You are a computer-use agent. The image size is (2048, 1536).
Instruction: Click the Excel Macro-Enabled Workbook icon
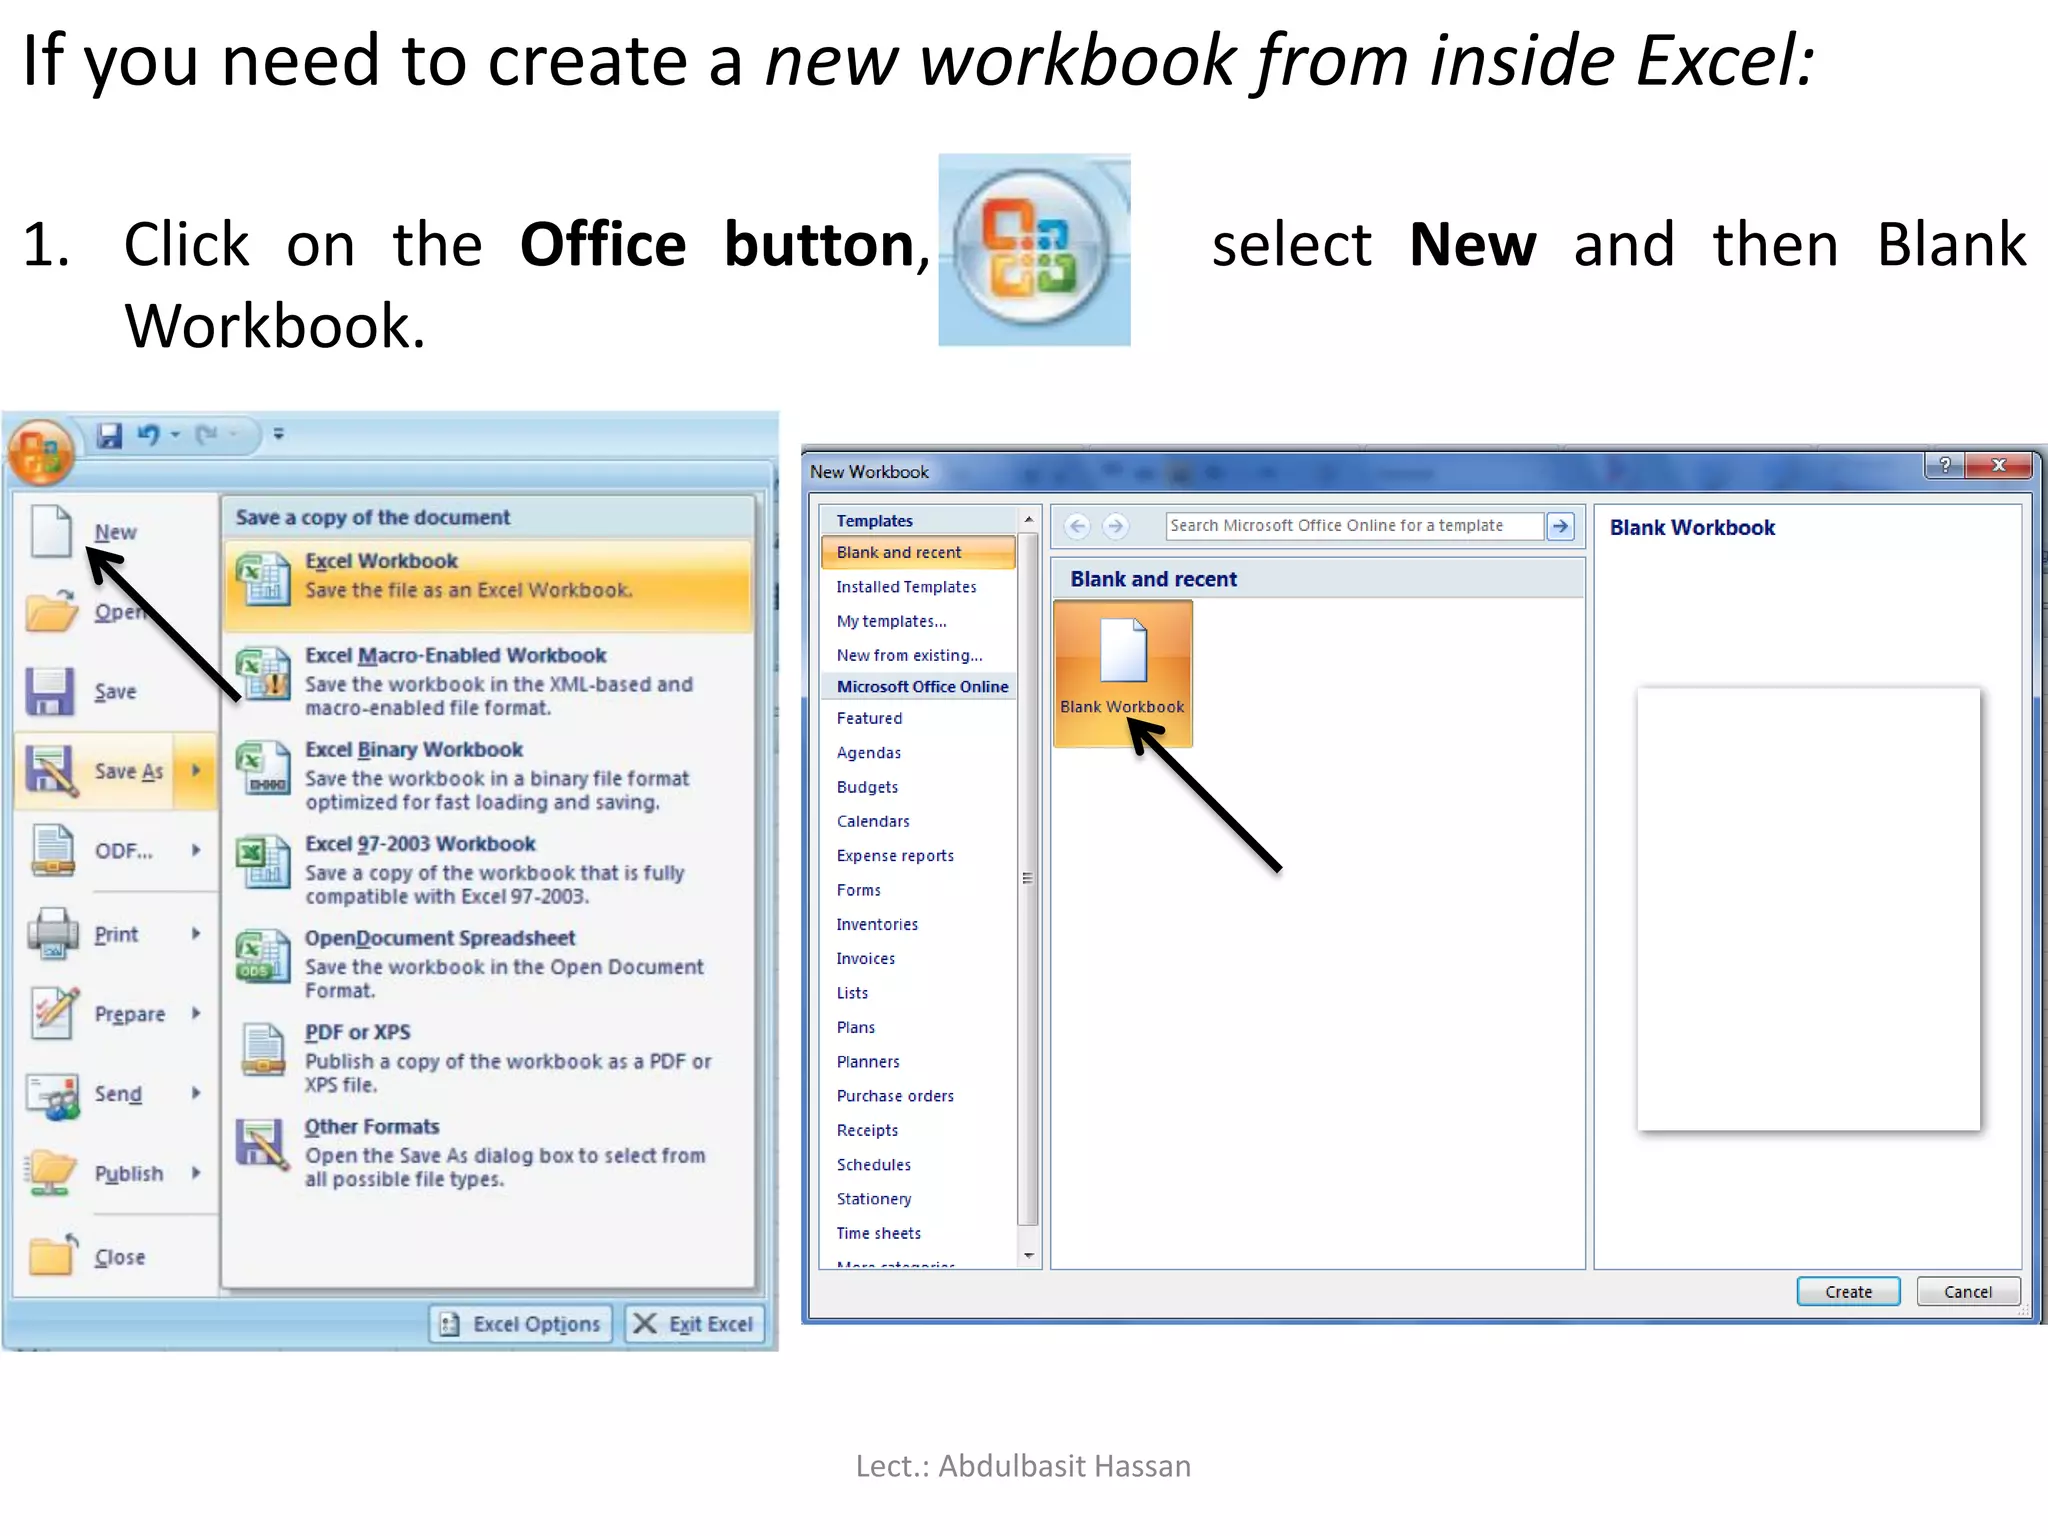click(263, 673)
